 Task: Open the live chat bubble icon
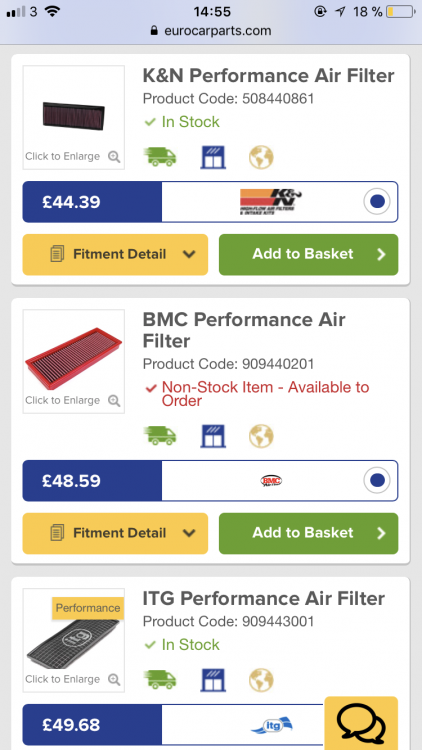(x=361, y=723)
